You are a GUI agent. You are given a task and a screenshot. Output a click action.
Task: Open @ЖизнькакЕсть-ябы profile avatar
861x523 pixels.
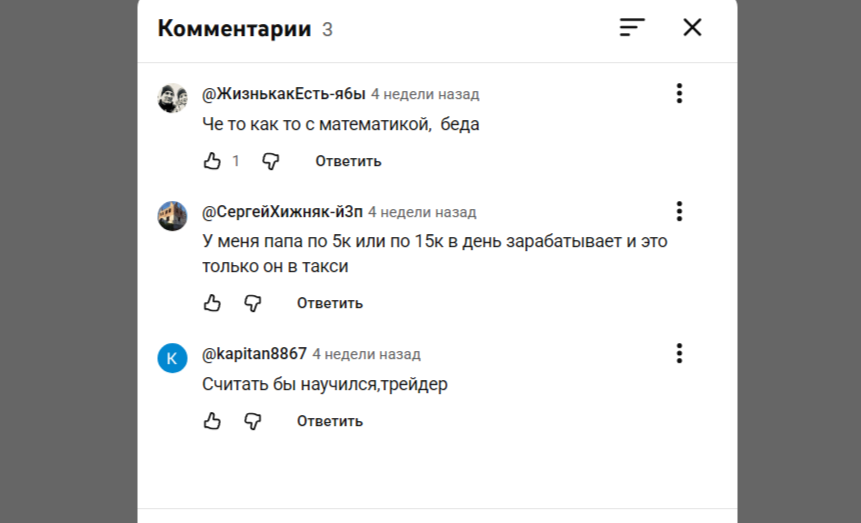173,98
